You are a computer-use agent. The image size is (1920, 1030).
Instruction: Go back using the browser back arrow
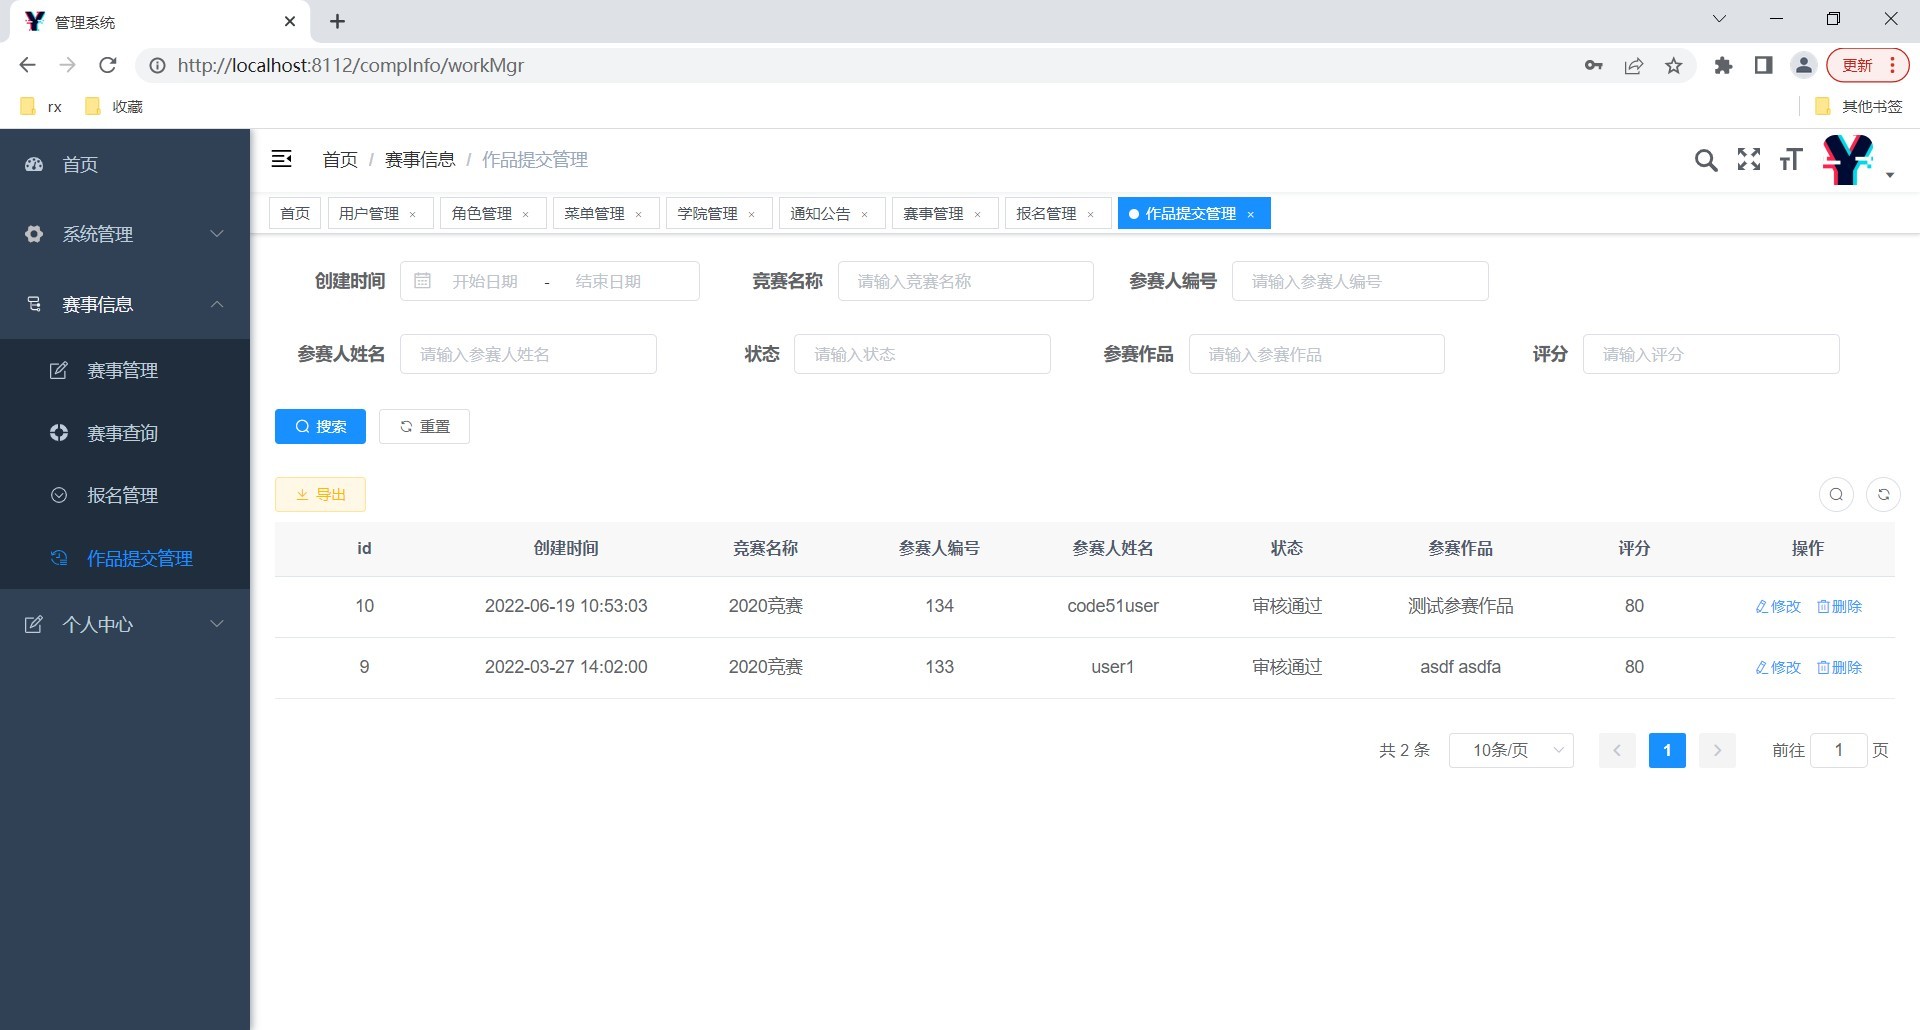pos(27,65)
